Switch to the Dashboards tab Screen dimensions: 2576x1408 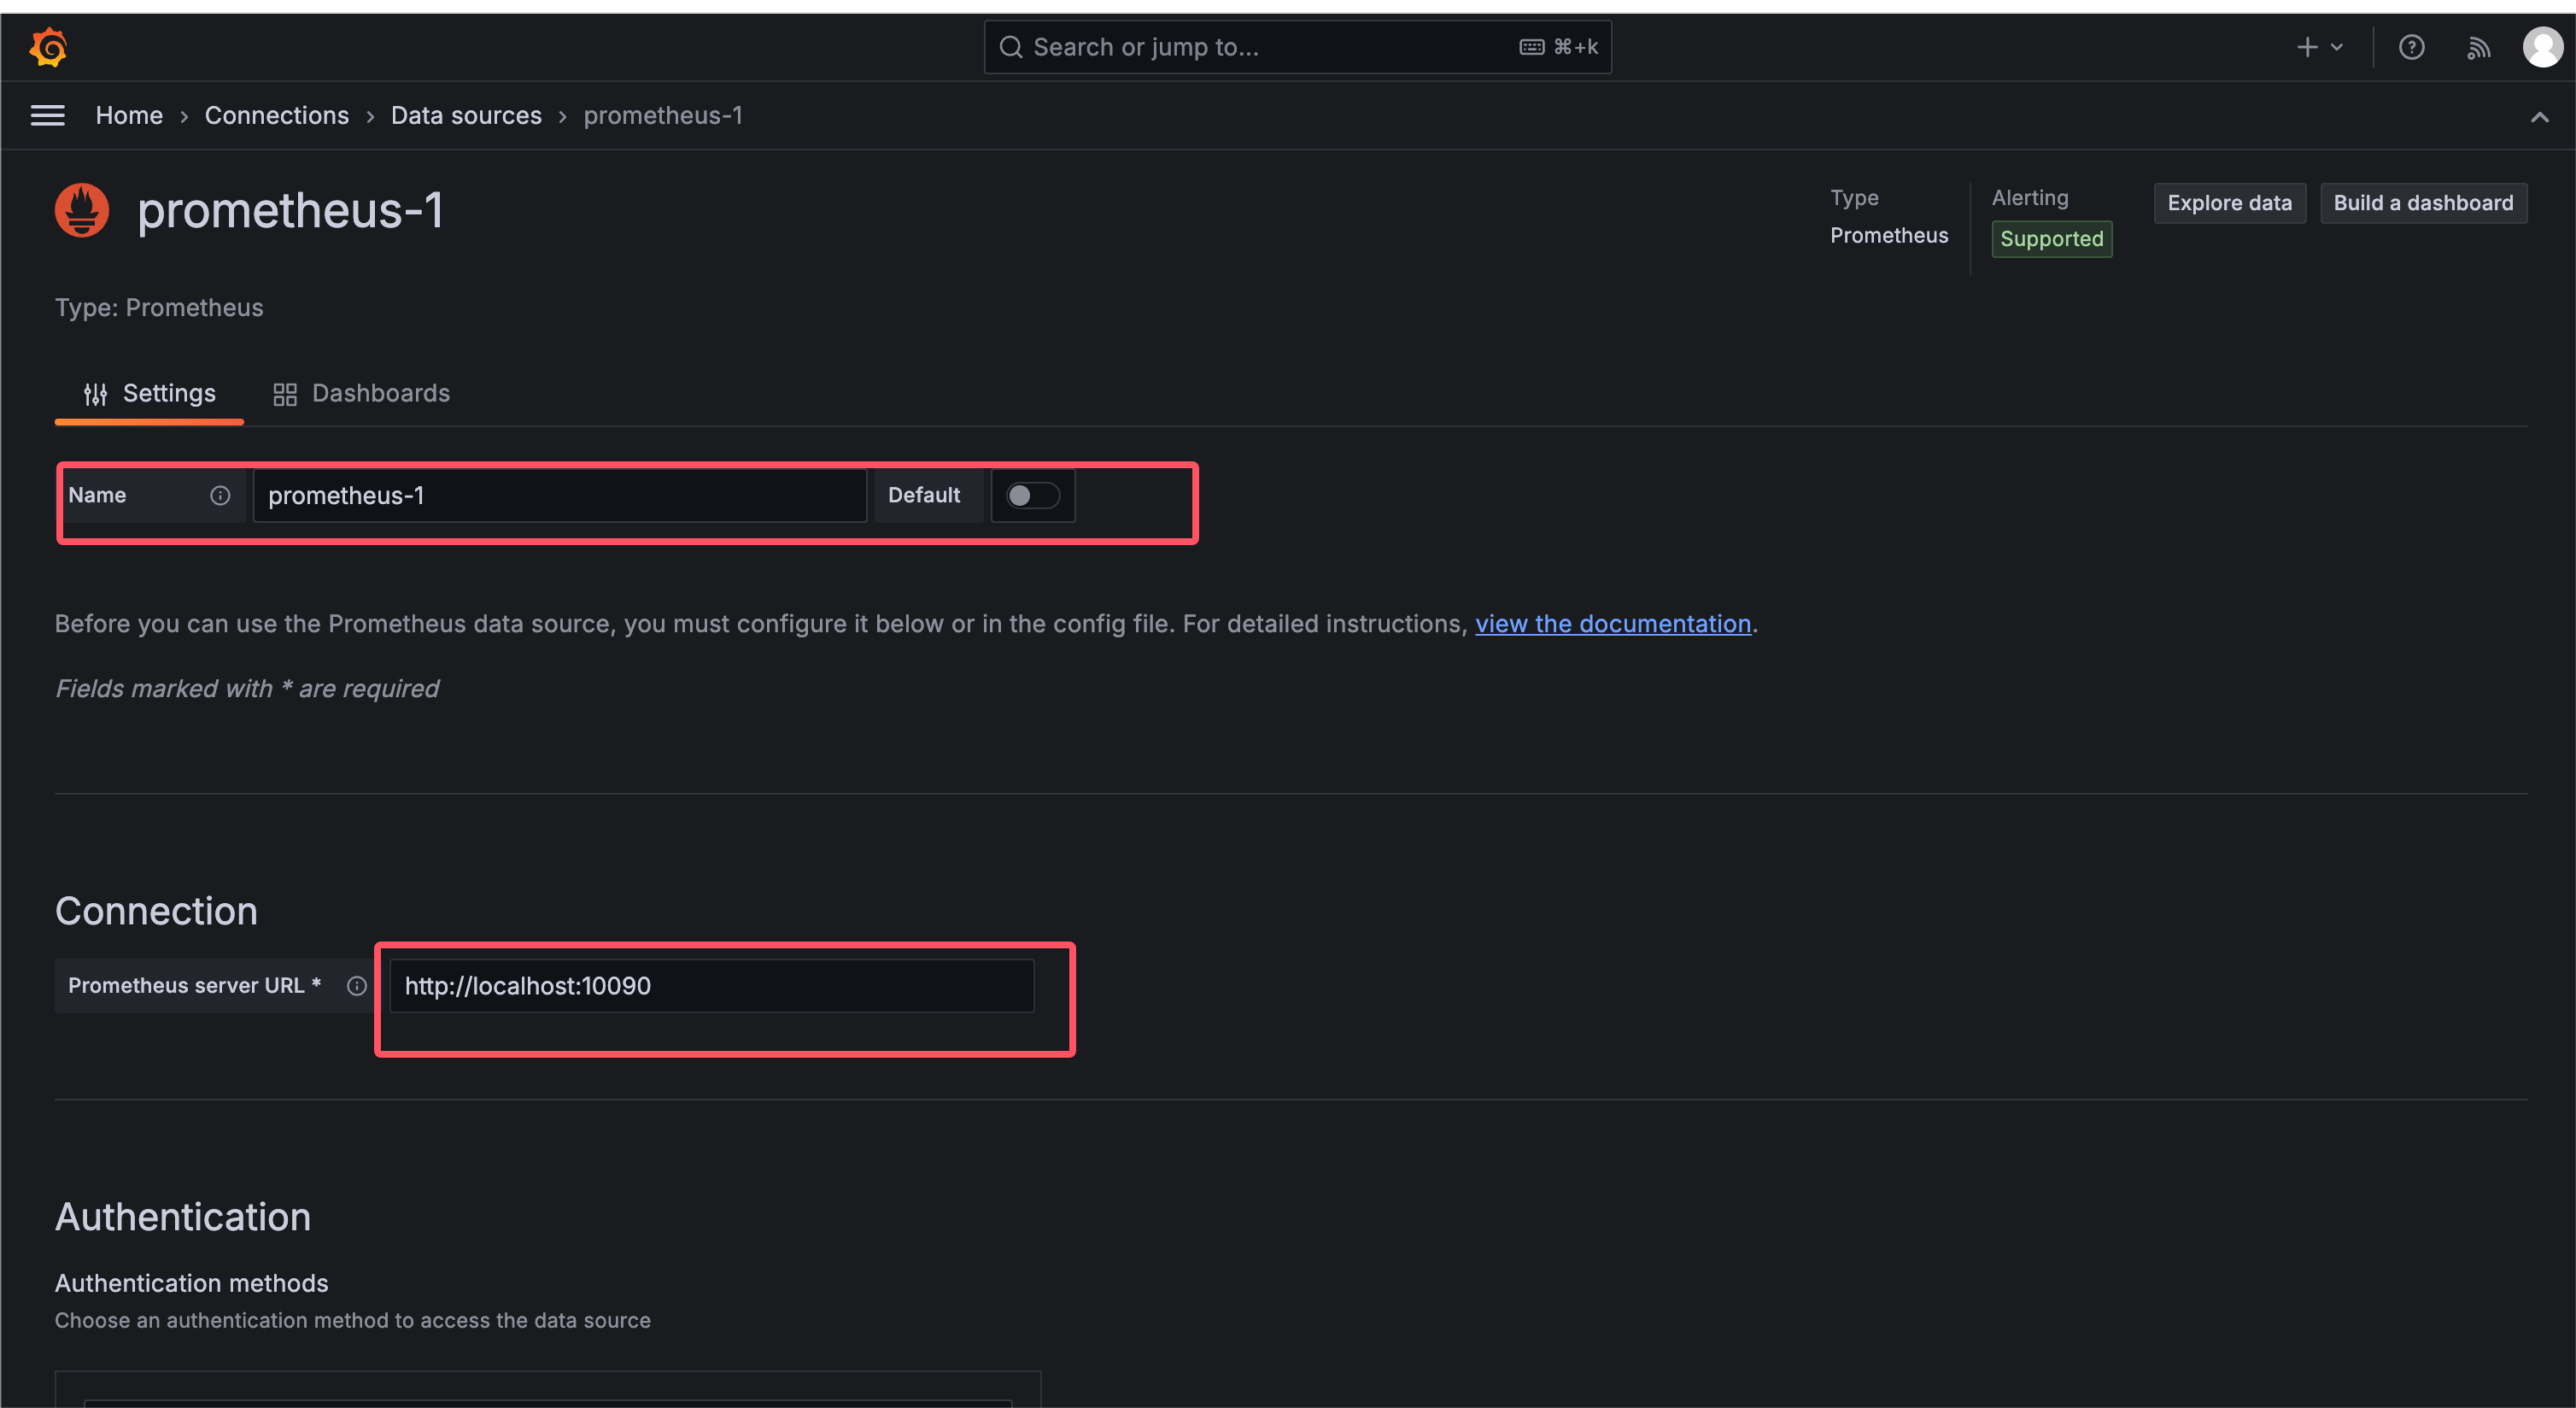361,393
